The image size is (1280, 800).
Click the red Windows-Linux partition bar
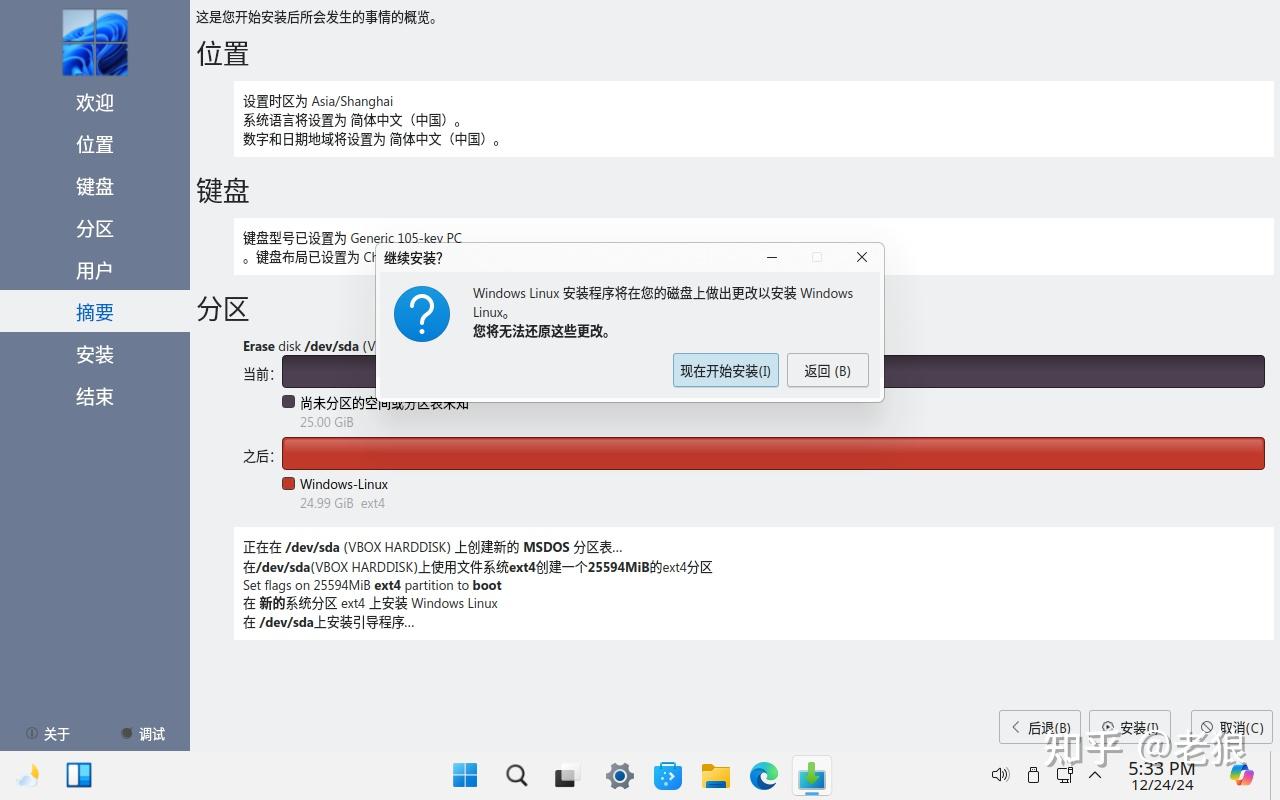tap(774, 453)
